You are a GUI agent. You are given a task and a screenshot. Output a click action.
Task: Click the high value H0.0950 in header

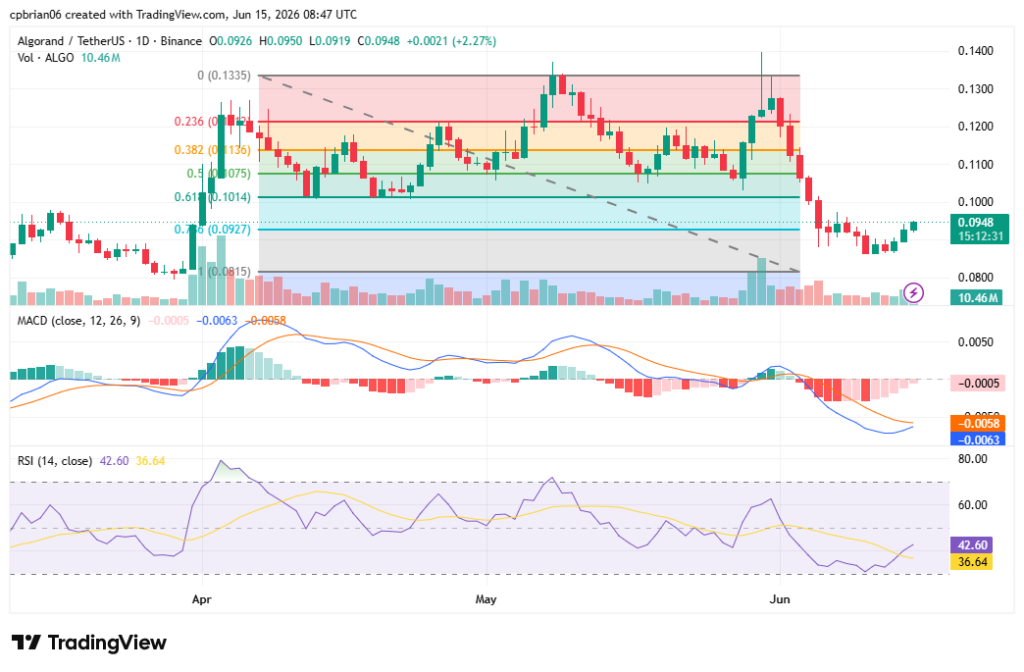coord(281,41)
